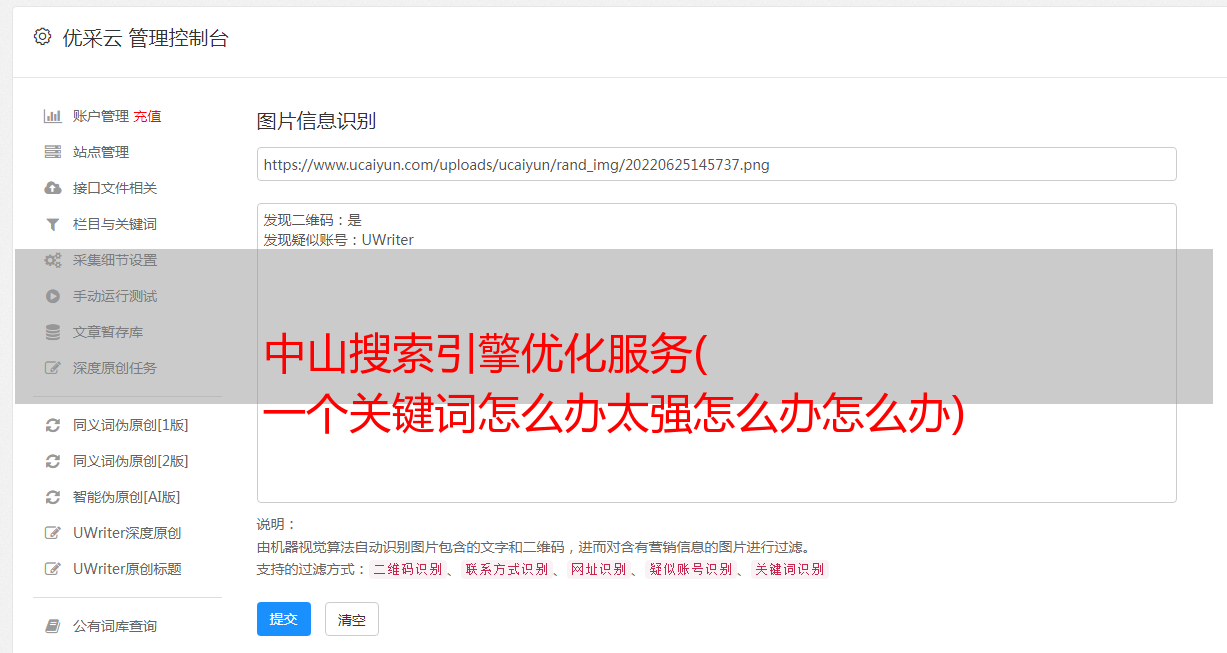Click the edit icon beside UWriter深度原创
The height and width of the screenshot is (653, 1227).
[x=53, y=533]
